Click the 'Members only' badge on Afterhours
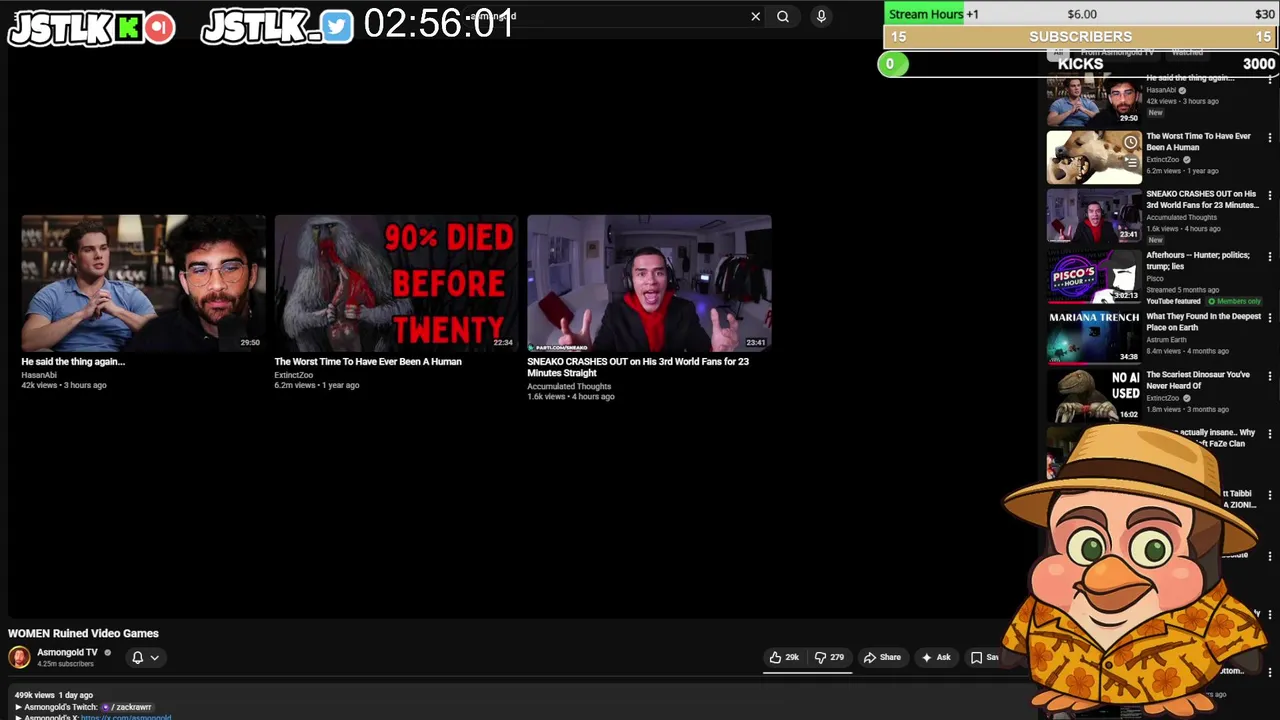The height and width of the screenshot is (720, 1280). point(1235,301)
